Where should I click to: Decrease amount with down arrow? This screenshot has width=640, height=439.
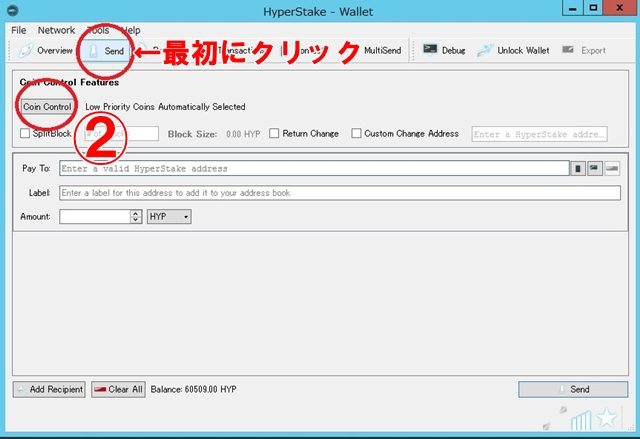[x=136, y=220]
